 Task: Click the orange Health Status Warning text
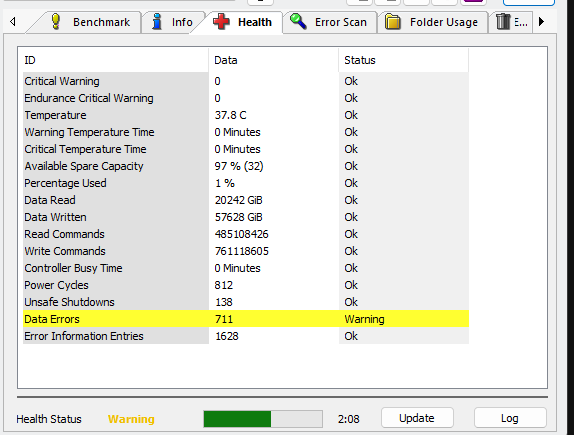pos(131,419)
